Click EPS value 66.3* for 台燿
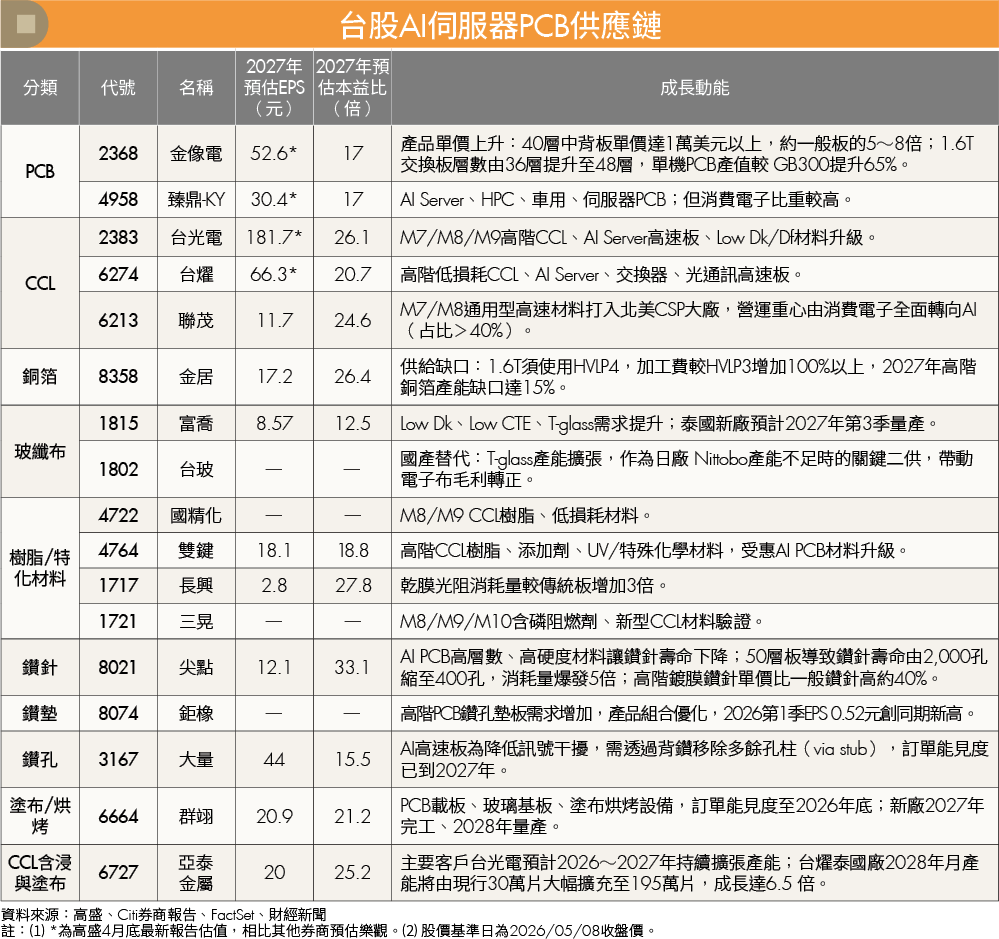This screenshot has width=999, height=939. point(274,275)
